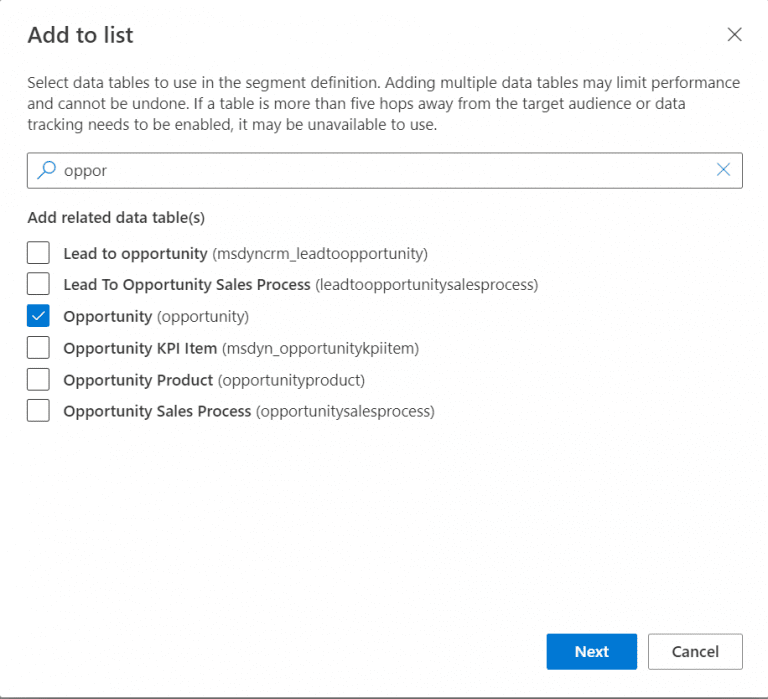Enable Lead To Opportunity Sales Process checkbox
The image size is (768, 699).
pos(38,284)
